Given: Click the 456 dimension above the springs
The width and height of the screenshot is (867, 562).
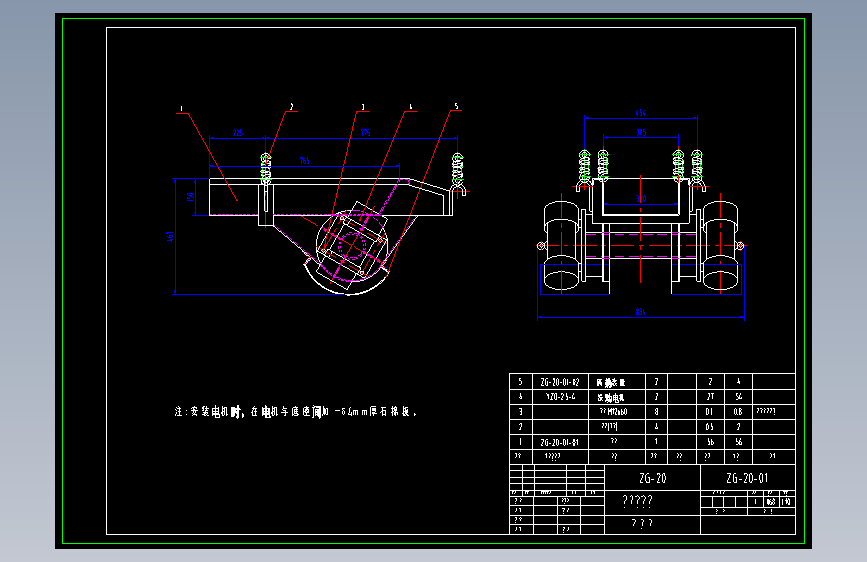Looking at the screenshot, I should (640, 113).
